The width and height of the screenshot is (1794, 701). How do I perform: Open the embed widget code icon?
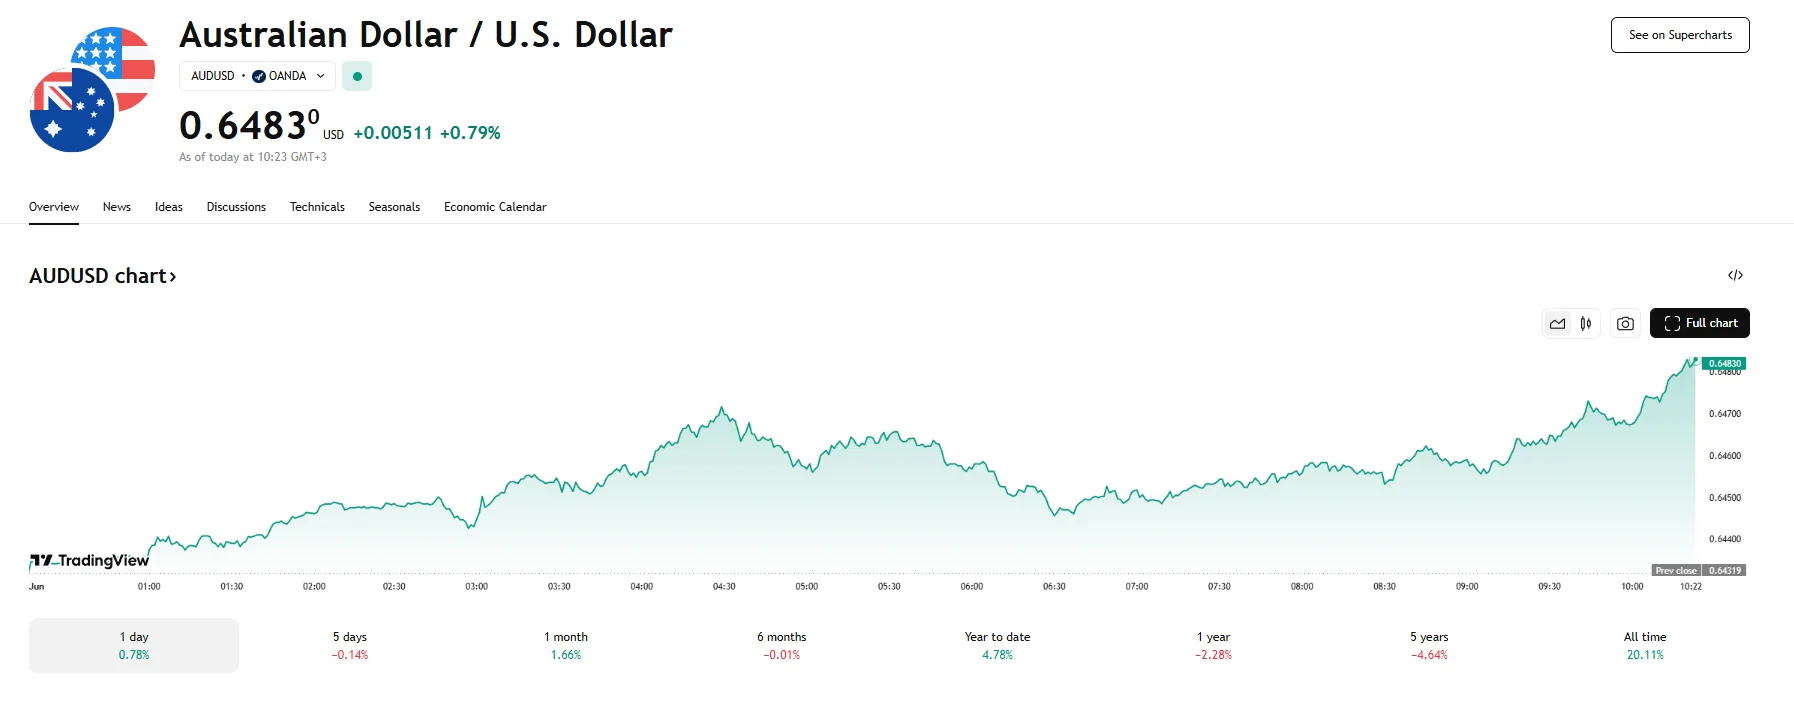click(x=1735, y=275)
